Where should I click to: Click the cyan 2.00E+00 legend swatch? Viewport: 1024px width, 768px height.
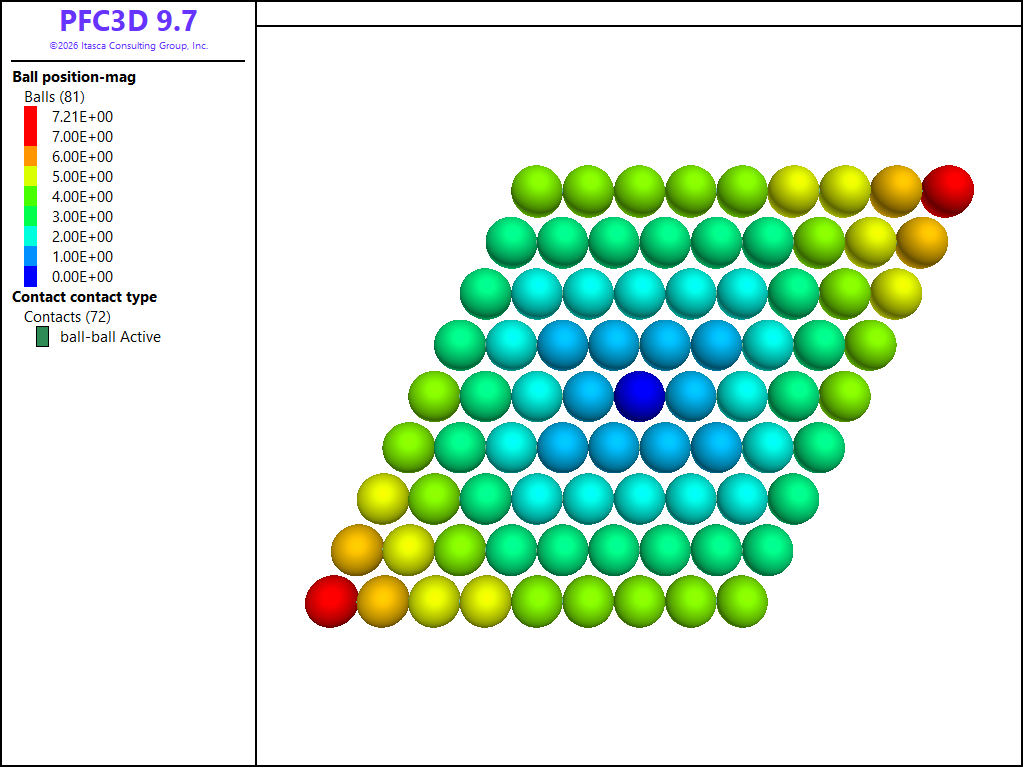pyautogui.click(x=31, y=236)
